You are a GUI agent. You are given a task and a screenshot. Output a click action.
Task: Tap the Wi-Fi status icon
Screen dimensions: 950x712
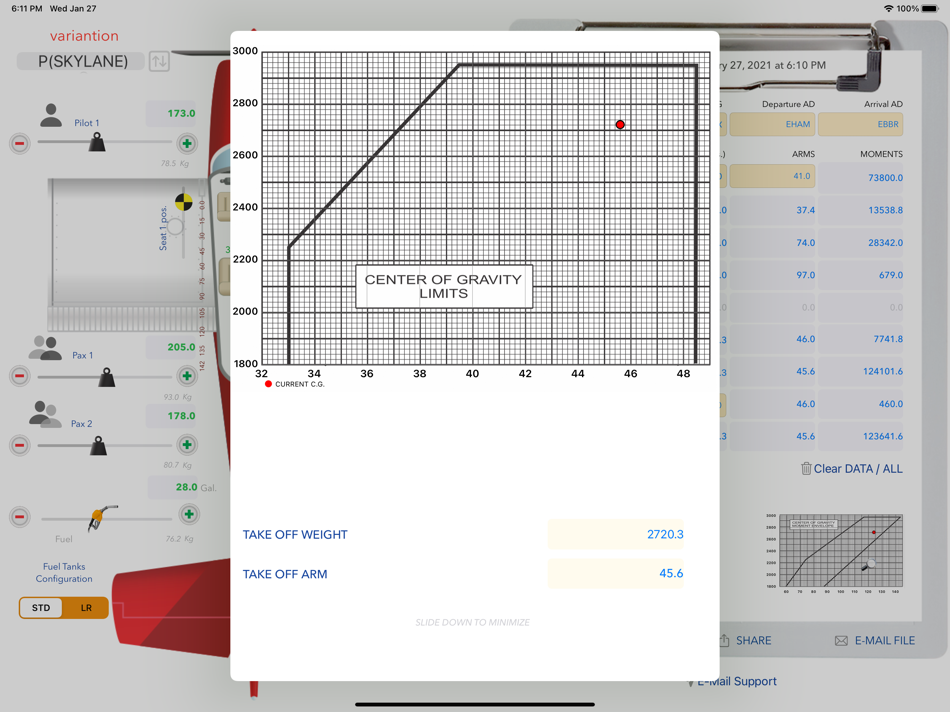(x=889, y=8)
